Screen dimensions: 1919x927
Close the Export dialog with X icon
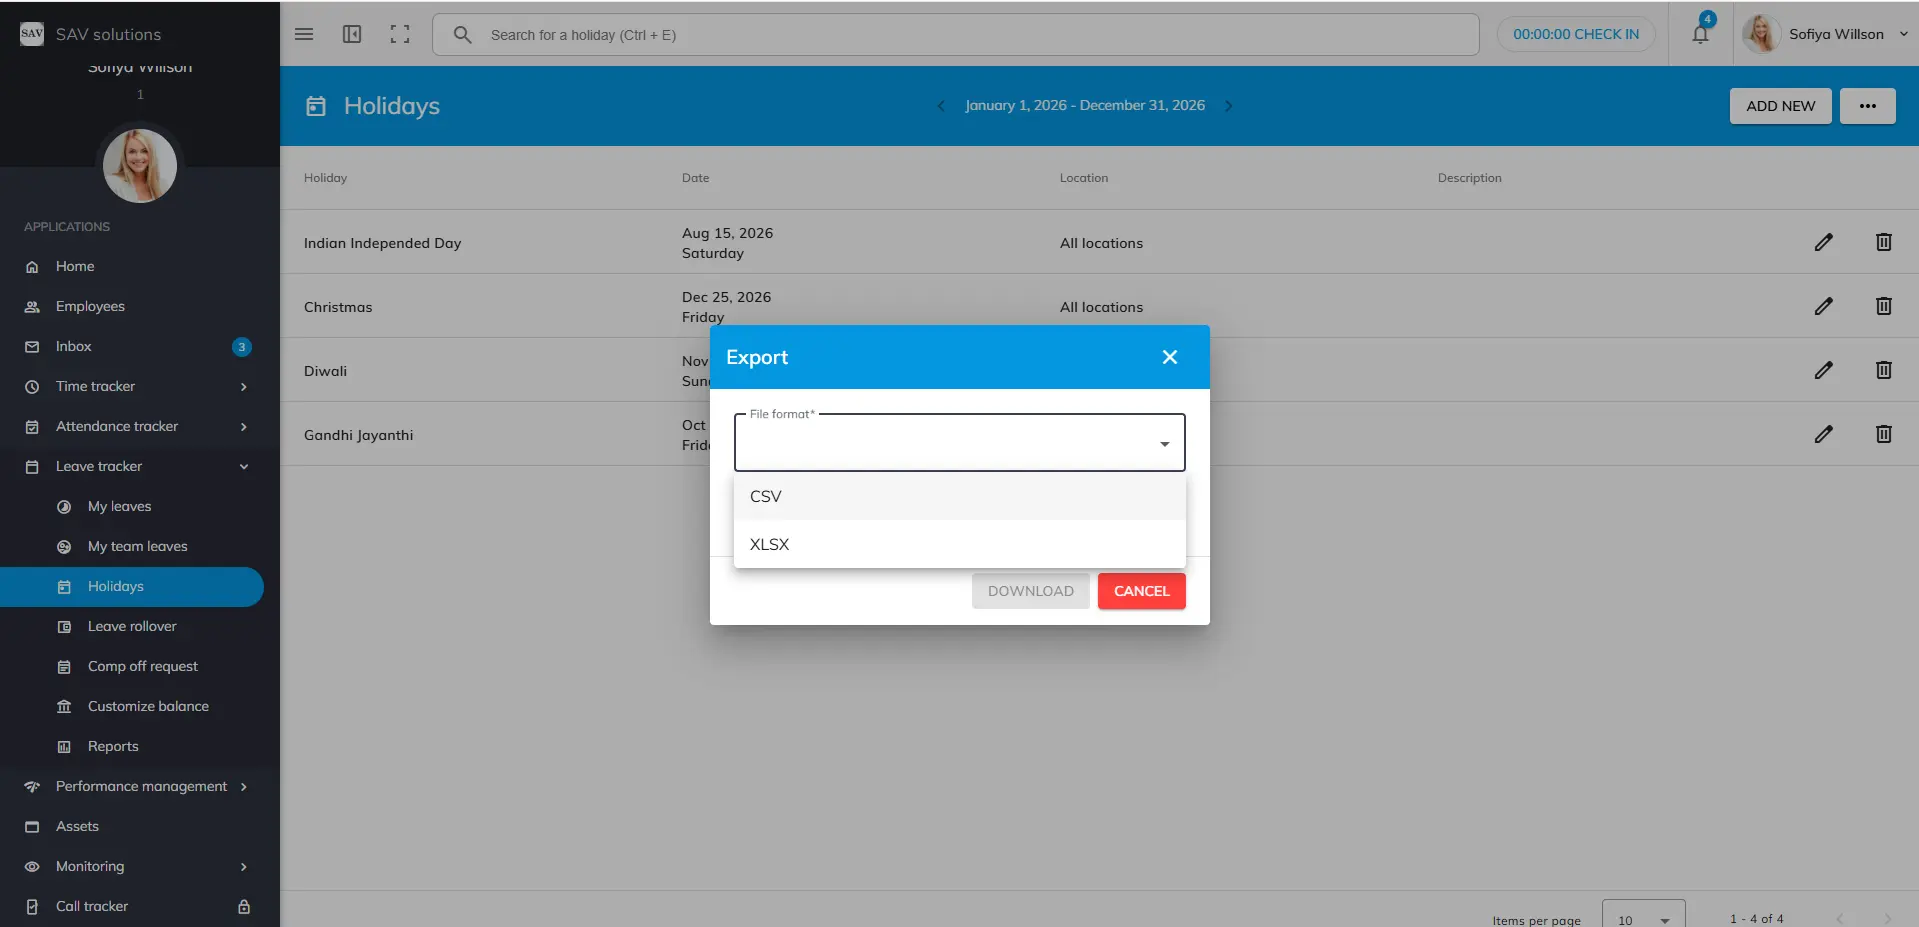(x=1169, y=357)
